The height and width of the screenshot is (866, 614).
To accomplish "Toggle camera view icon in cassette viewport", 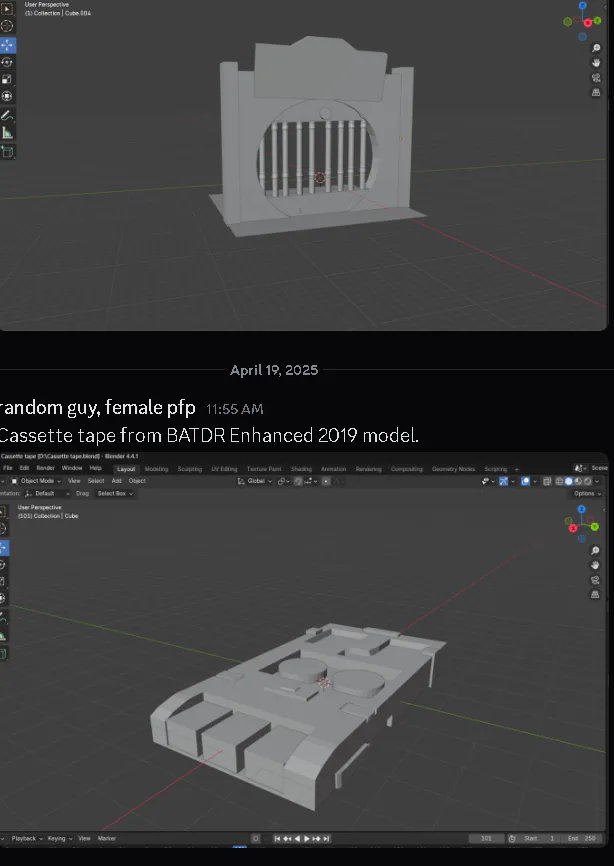I will pos(595,580).
